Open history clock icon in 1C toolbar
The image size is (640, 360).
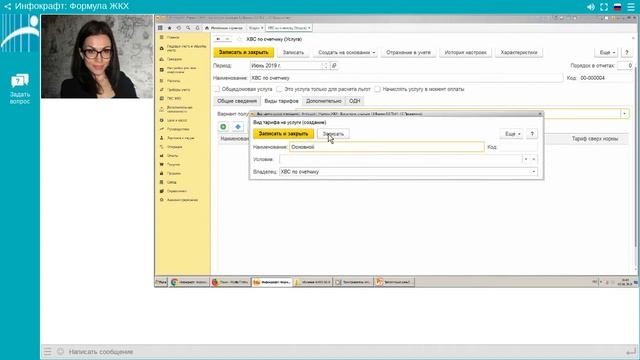click(179, 28)
